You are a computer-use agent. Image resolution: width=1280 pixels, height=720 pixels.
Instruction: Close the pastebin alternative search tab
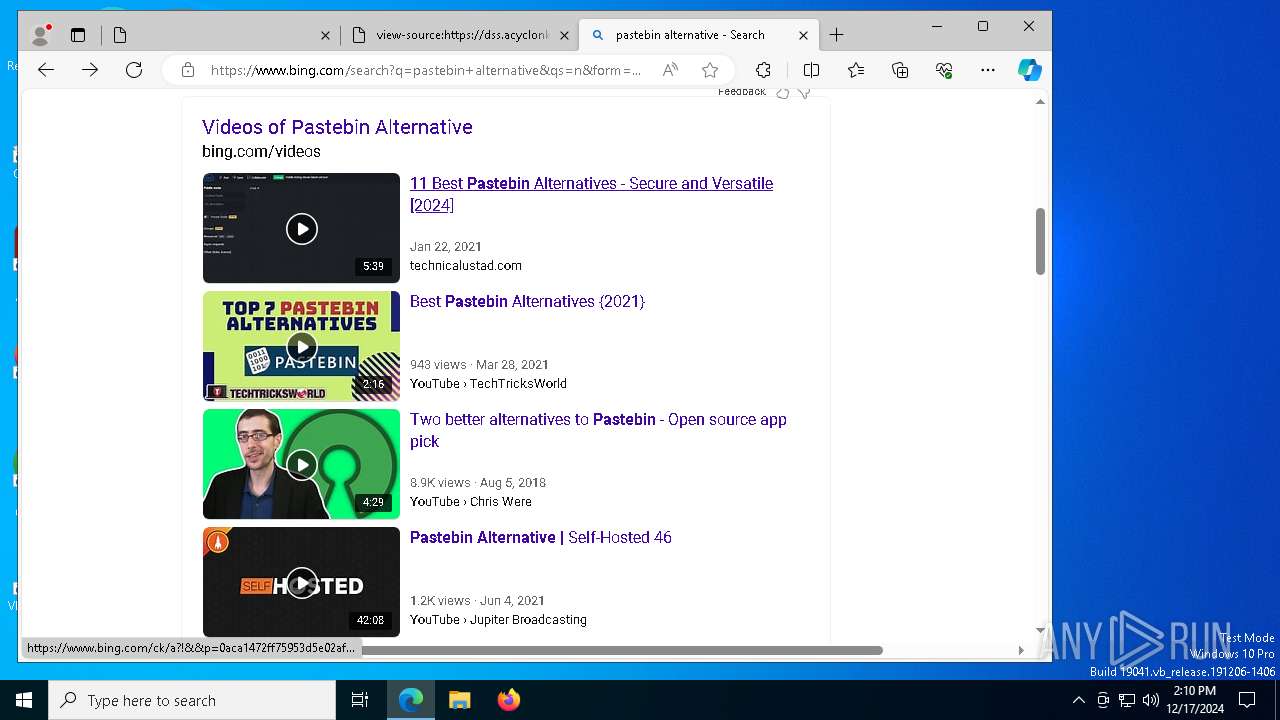[803, 35]
